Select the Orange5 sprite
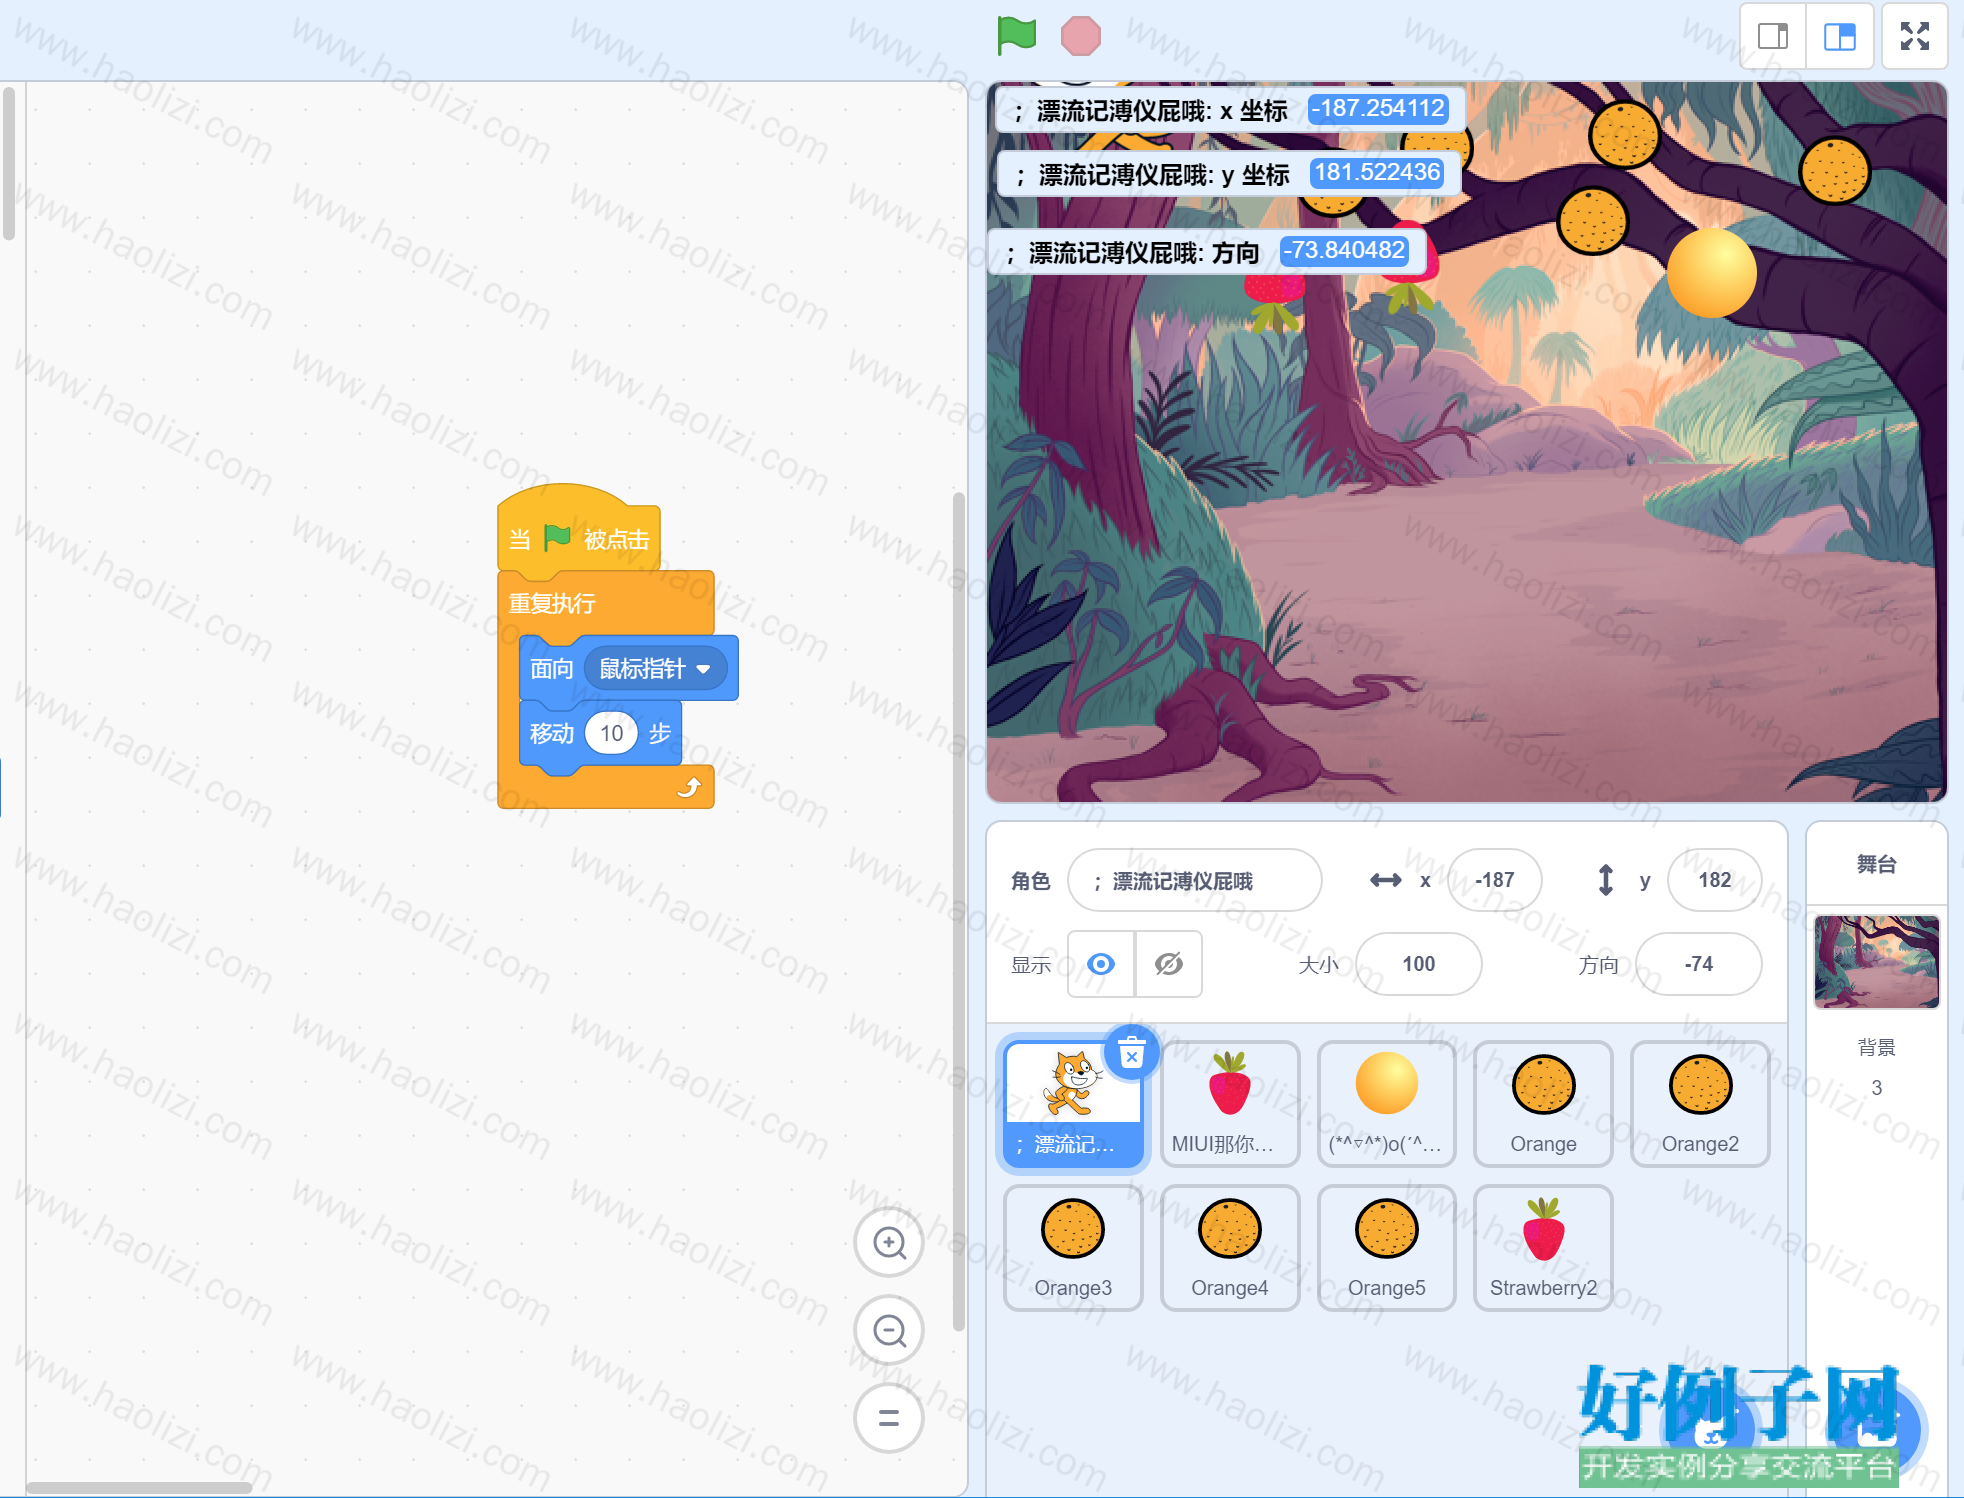 click(x=1387, y=1248)
